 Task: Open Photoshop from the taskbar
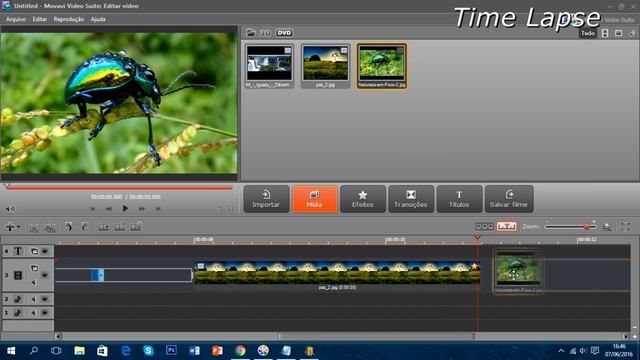point(171,351)
